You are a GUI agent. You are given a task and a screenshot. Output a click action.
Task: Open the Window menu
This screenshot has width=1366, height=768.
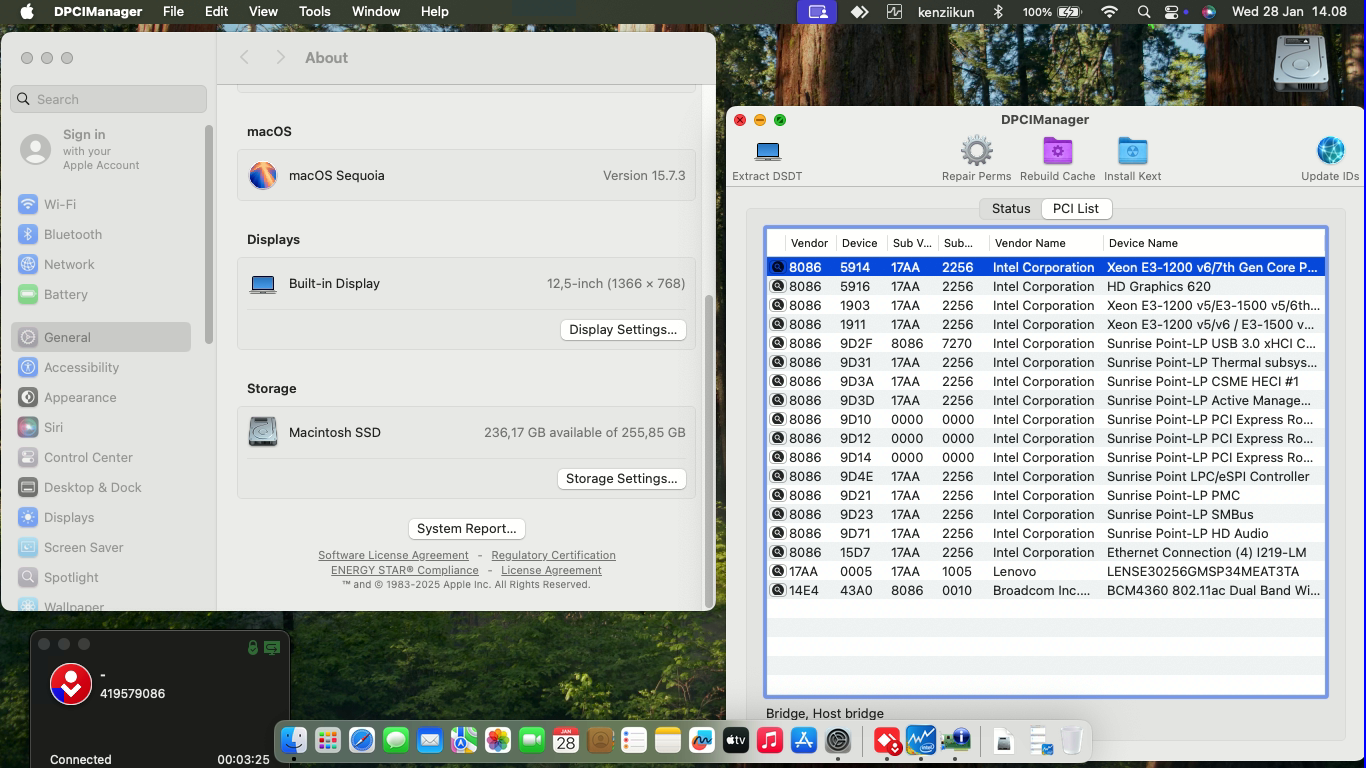(376, 12)
